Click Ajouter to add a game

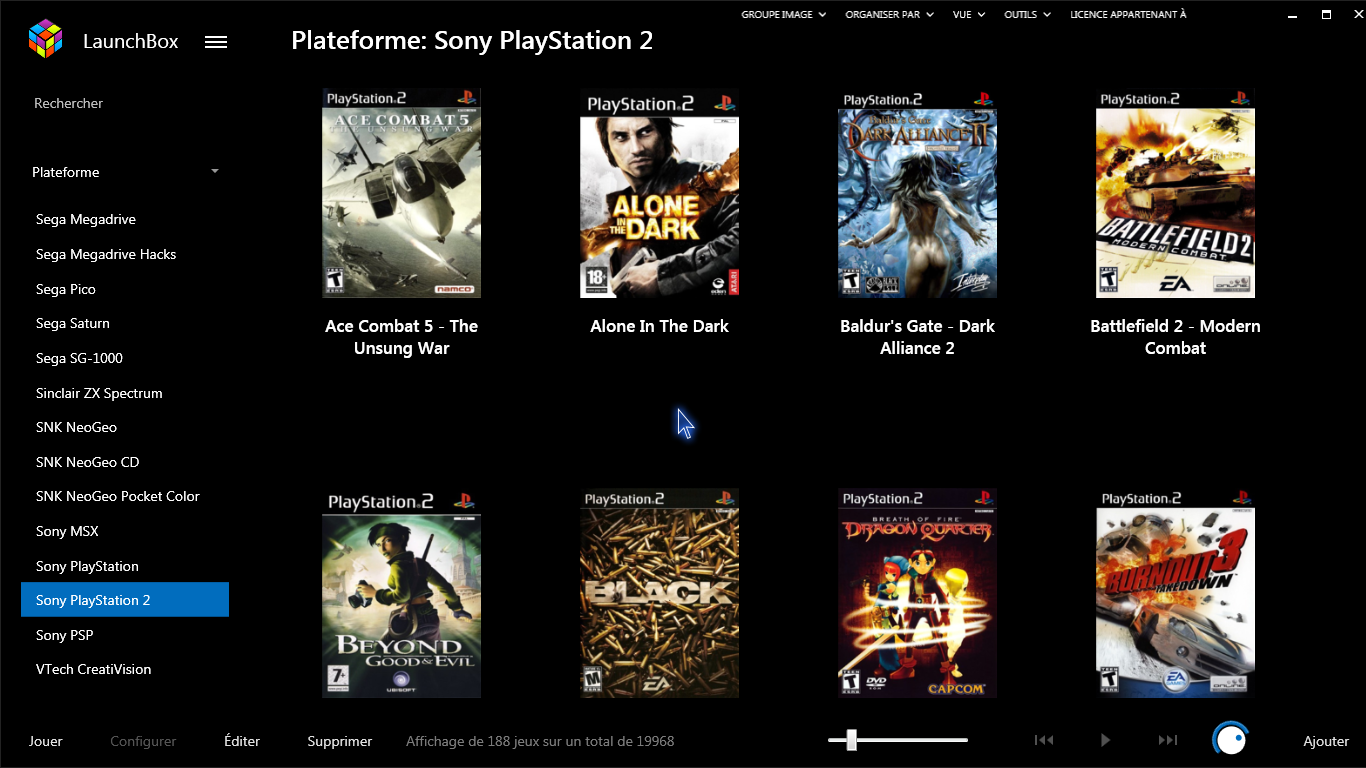click(1326, 741)
